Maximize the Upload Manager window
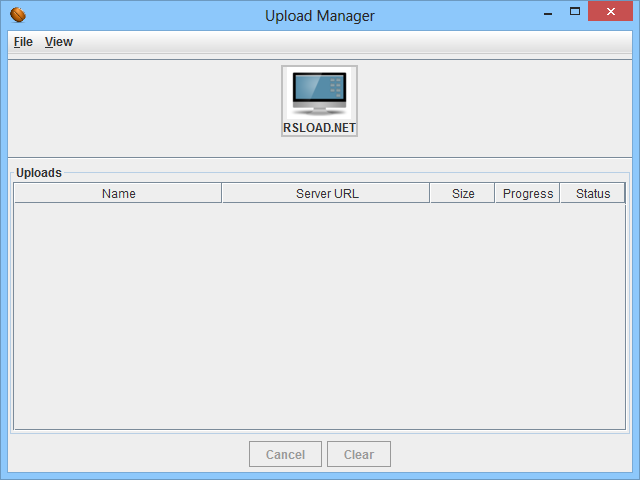This screenshot has width=640, height=480. 575,11
